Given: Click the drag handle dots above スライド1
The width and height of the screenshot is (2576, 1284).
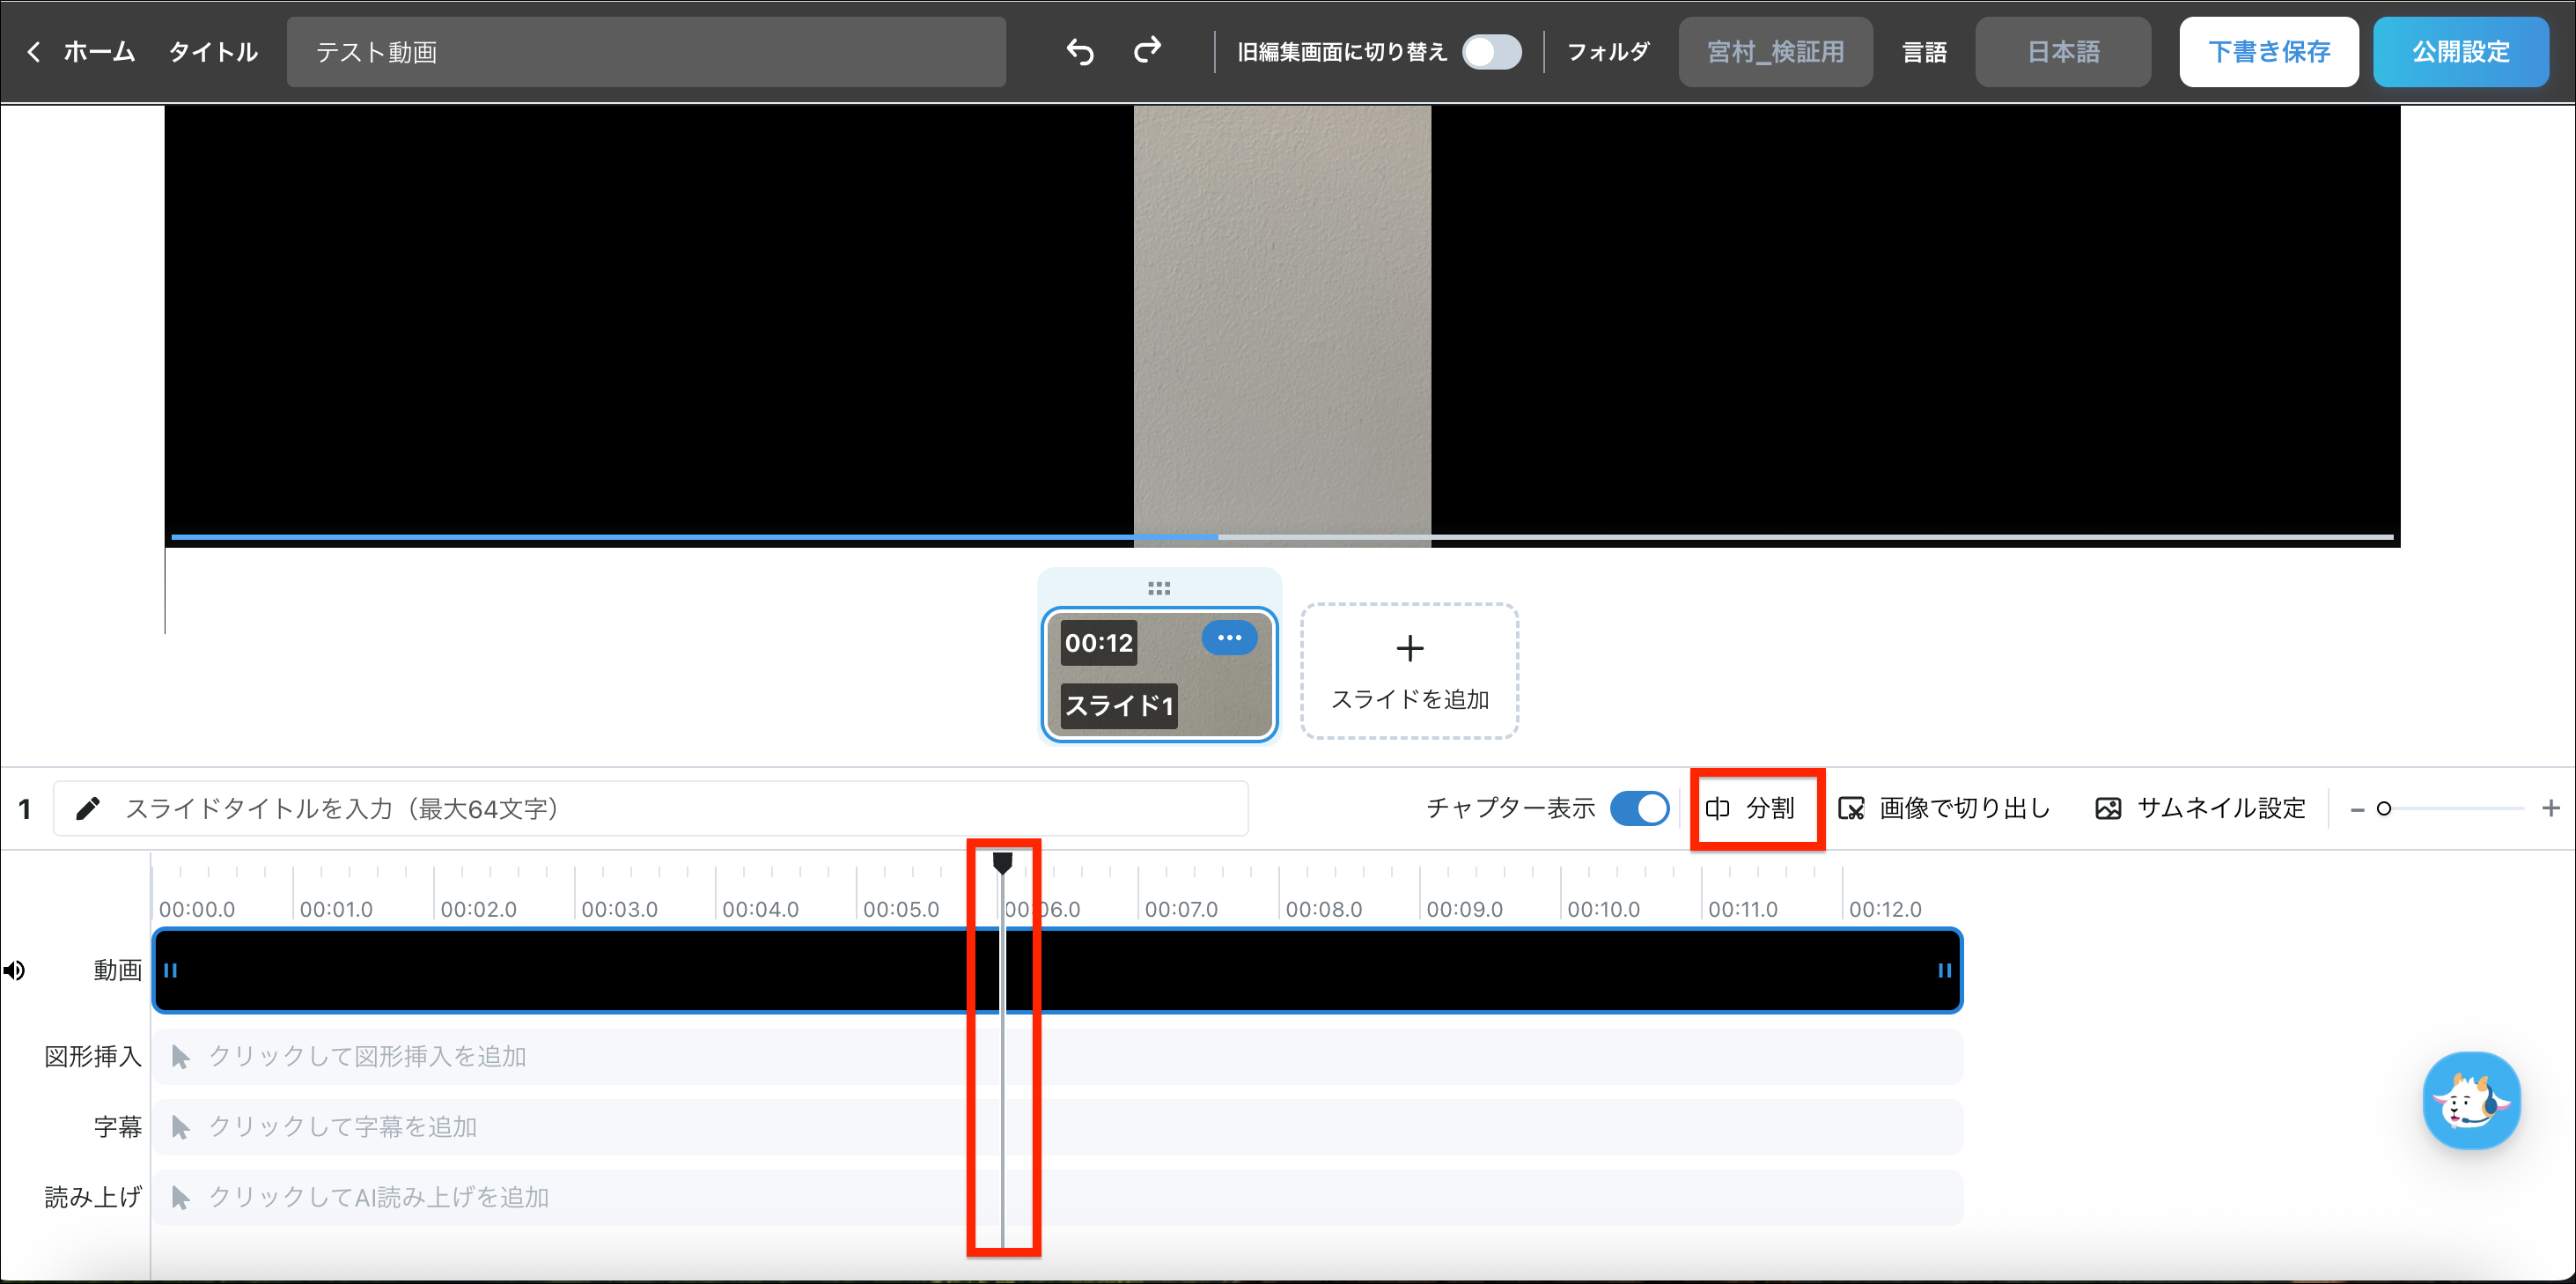Looking at the screenshot, I should 1159,588.
